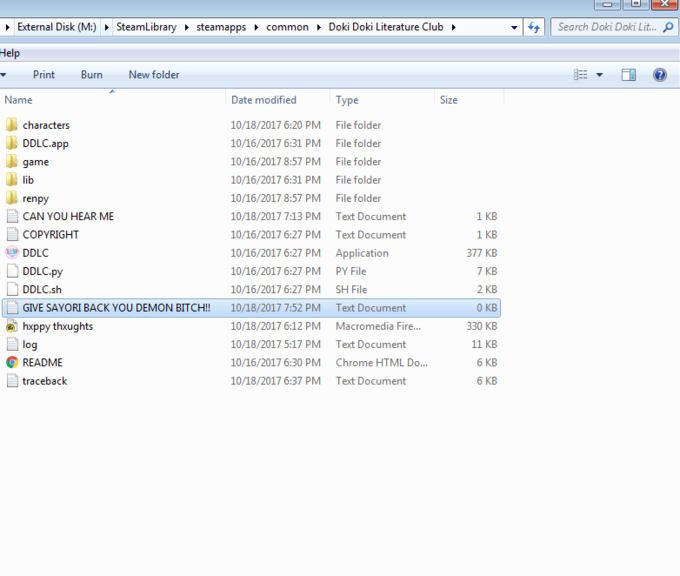Expand arrow after External Disk (M:)
The height and width of the screenshot is (576, 680).
[x=106, y=27]
